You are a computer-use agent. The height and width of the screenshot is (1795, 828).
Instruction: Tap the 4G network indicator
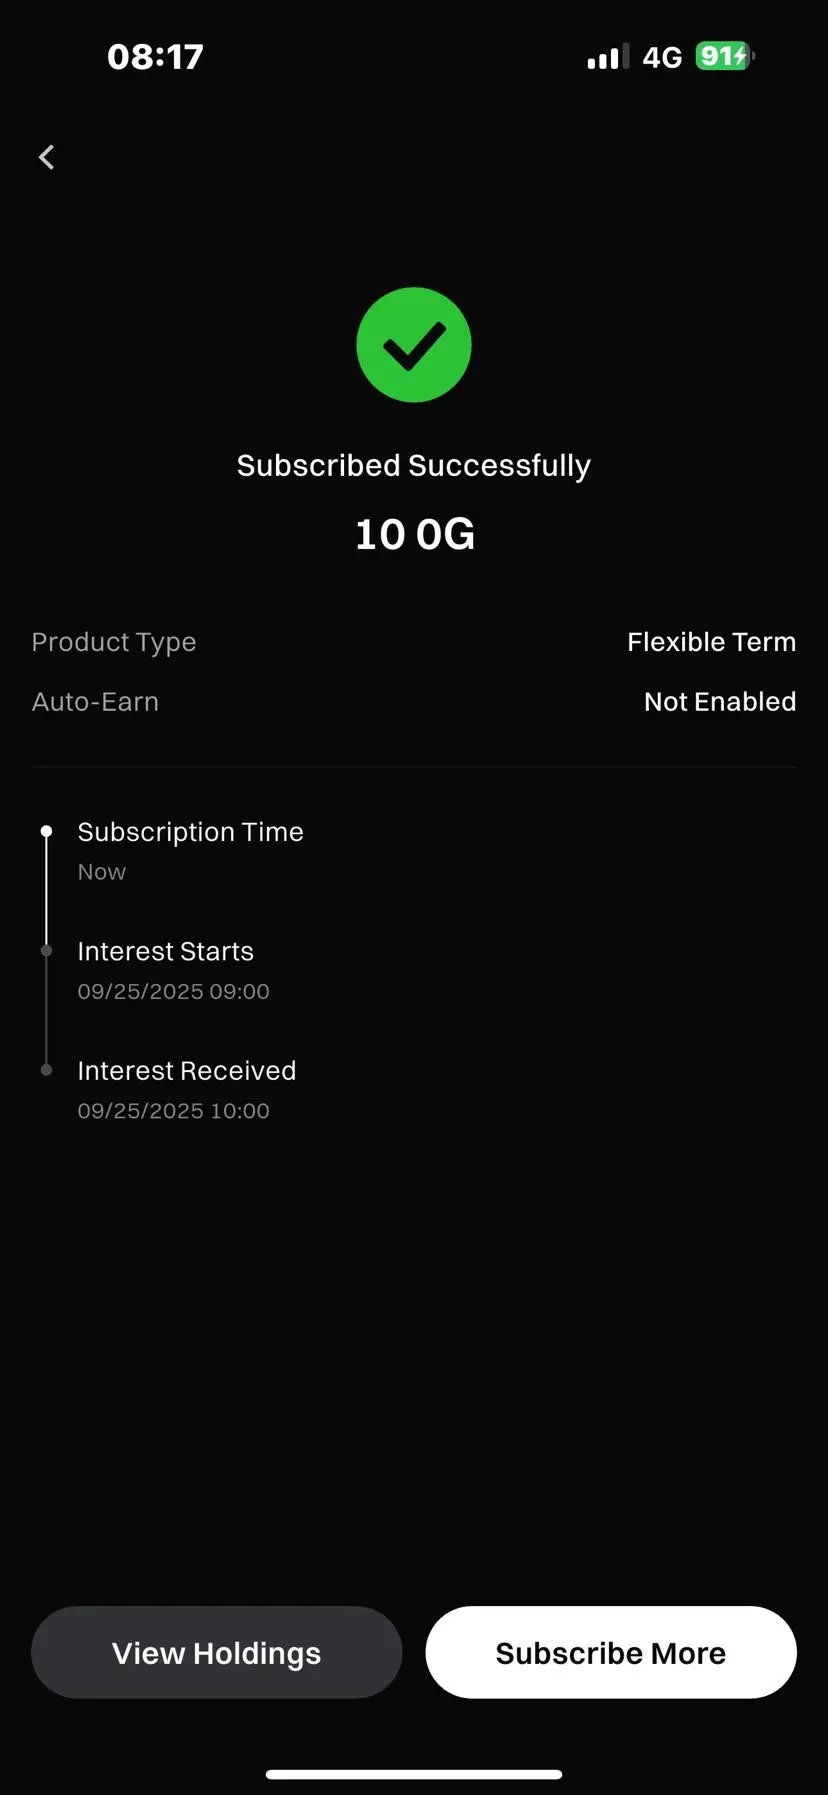click(x=662, y=57)
